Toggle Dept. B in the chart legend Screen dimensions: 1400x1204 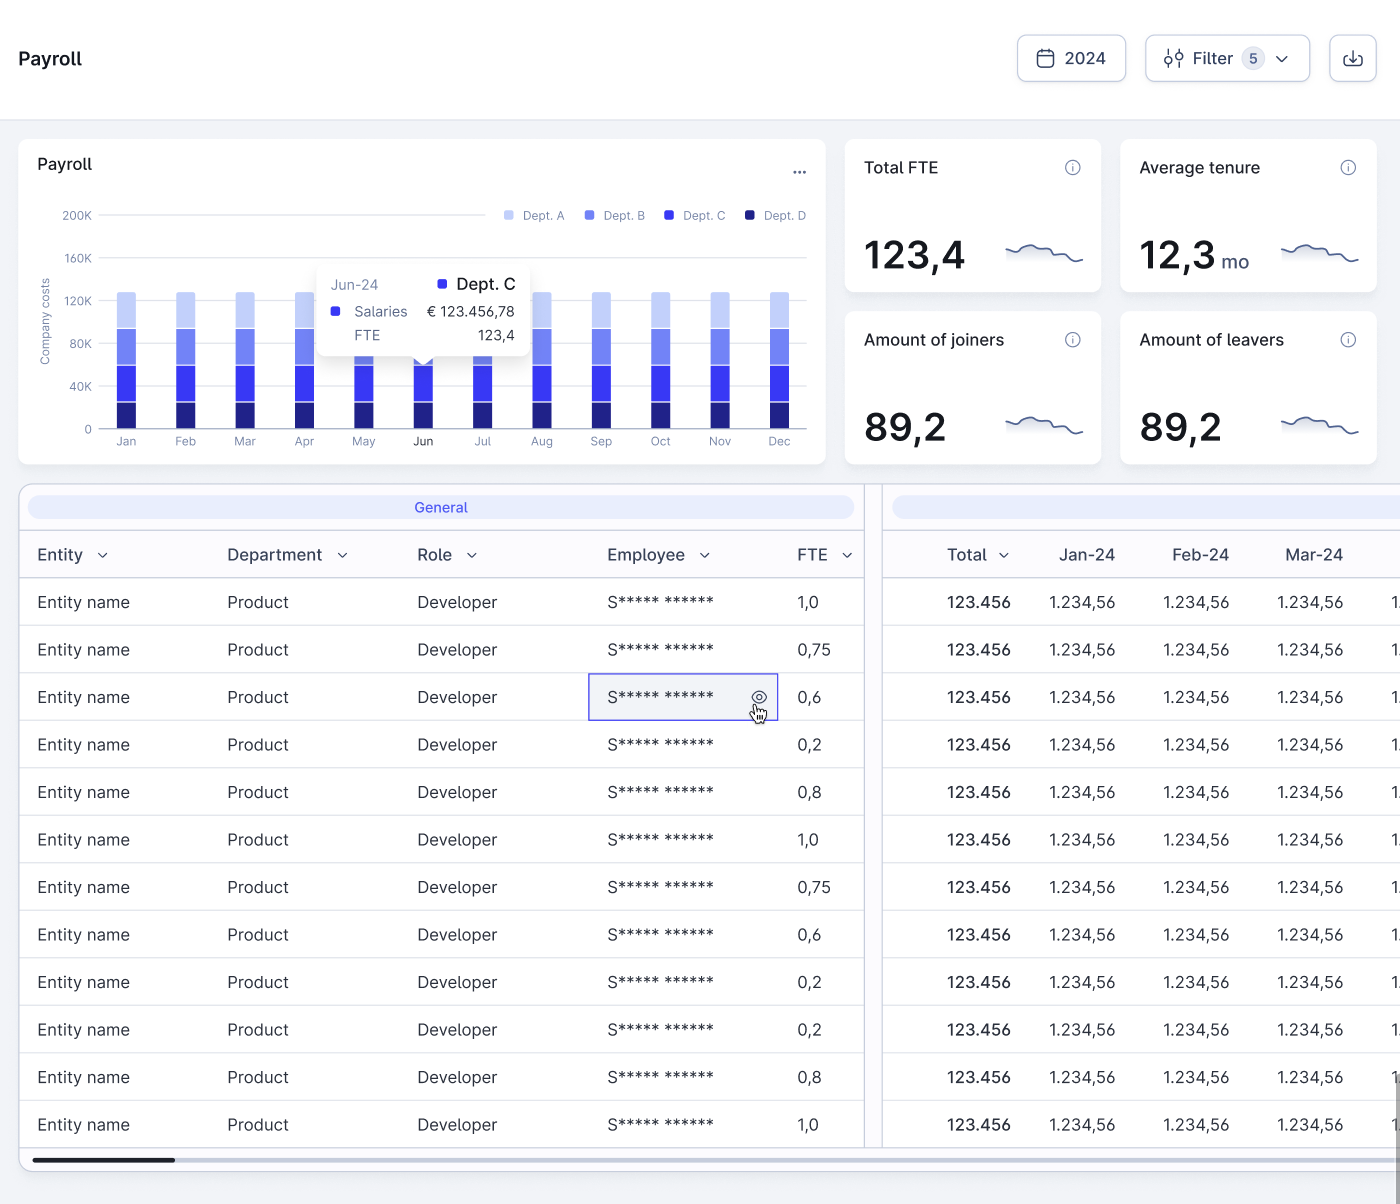(x=614, y=216)
